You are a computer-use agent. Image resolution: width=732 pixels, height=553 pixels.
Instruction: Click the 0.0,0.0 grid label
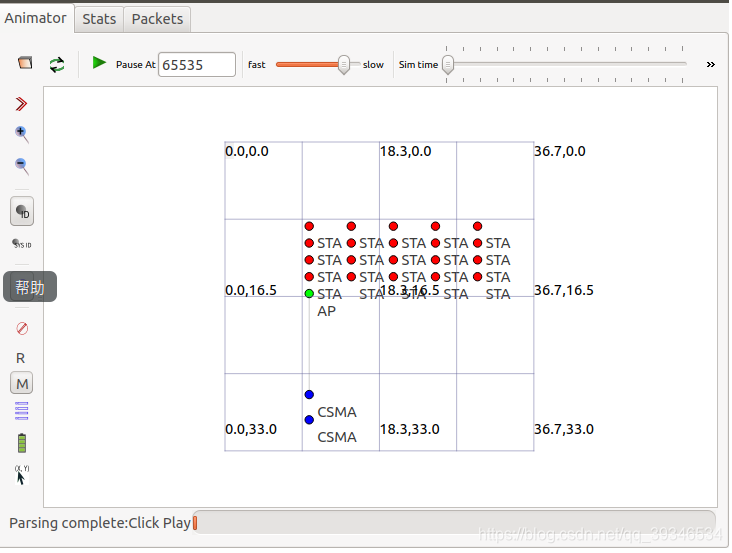[247, 151]
